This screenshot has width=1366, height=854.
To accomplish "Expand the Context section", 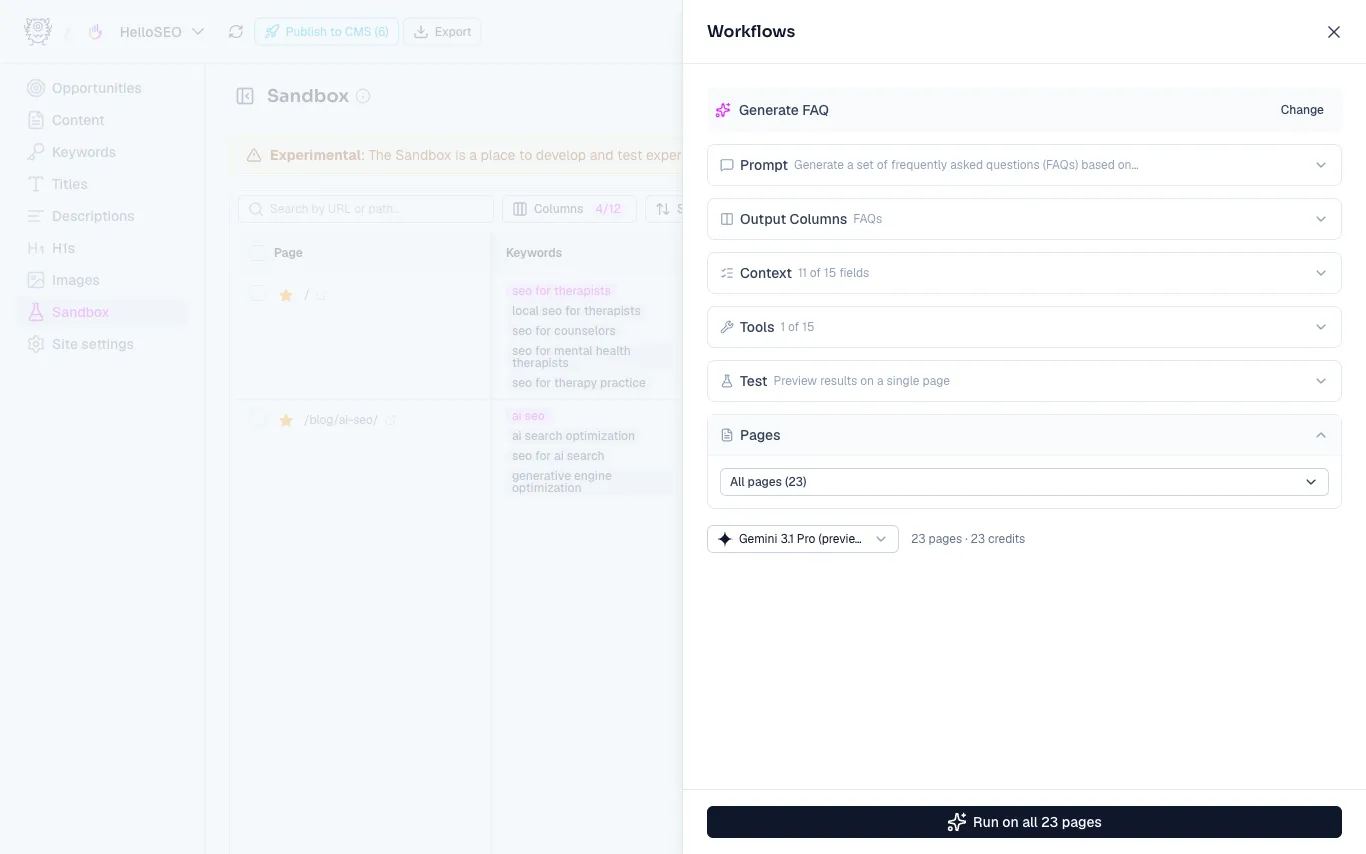I will (1024, 273).
